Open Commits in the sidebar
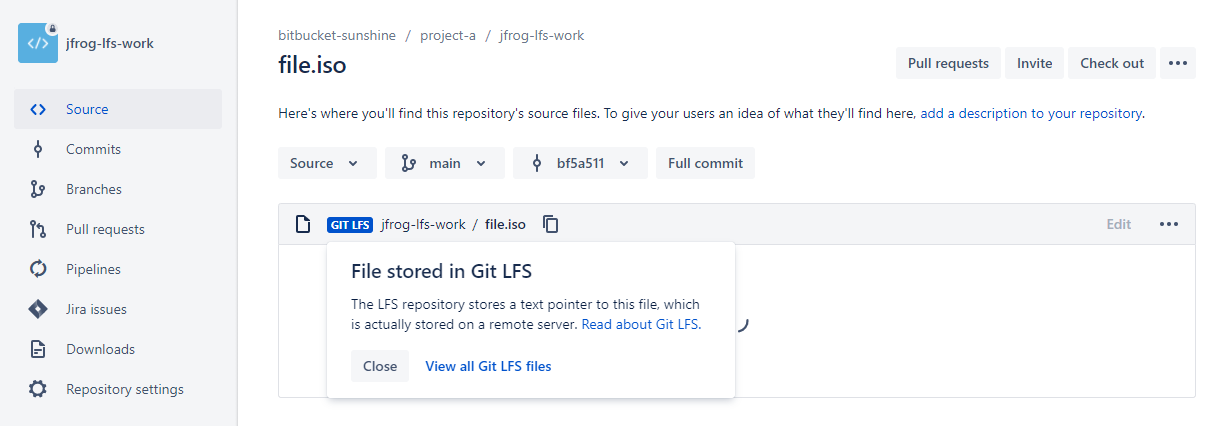Screen dimensions: 1214x426 [118, 149]
